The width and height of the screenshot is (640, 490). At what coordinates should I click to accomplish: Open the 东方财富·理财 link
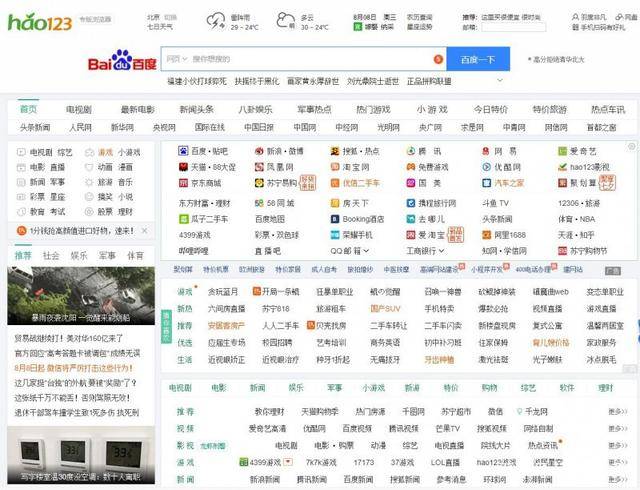(x=204, y=203)
